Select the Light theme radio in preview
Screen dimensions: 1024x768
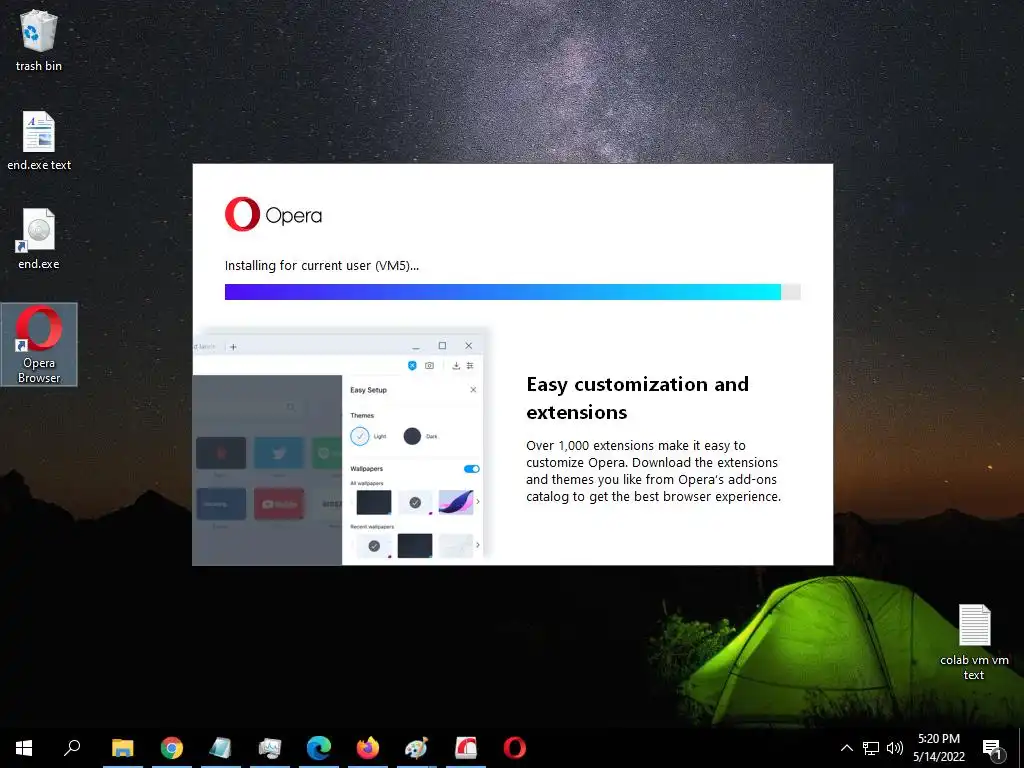(360, 436)
